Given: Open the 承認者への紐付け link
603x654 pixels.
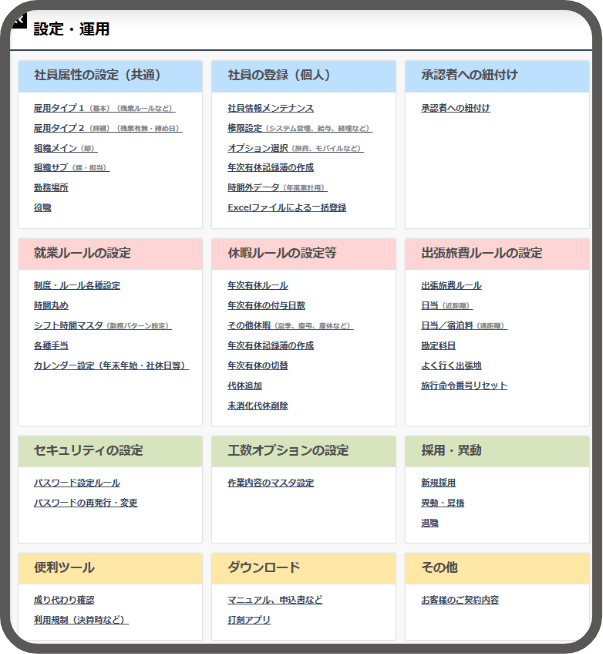Looking at the screenshot, I should (x=455, y=108).
